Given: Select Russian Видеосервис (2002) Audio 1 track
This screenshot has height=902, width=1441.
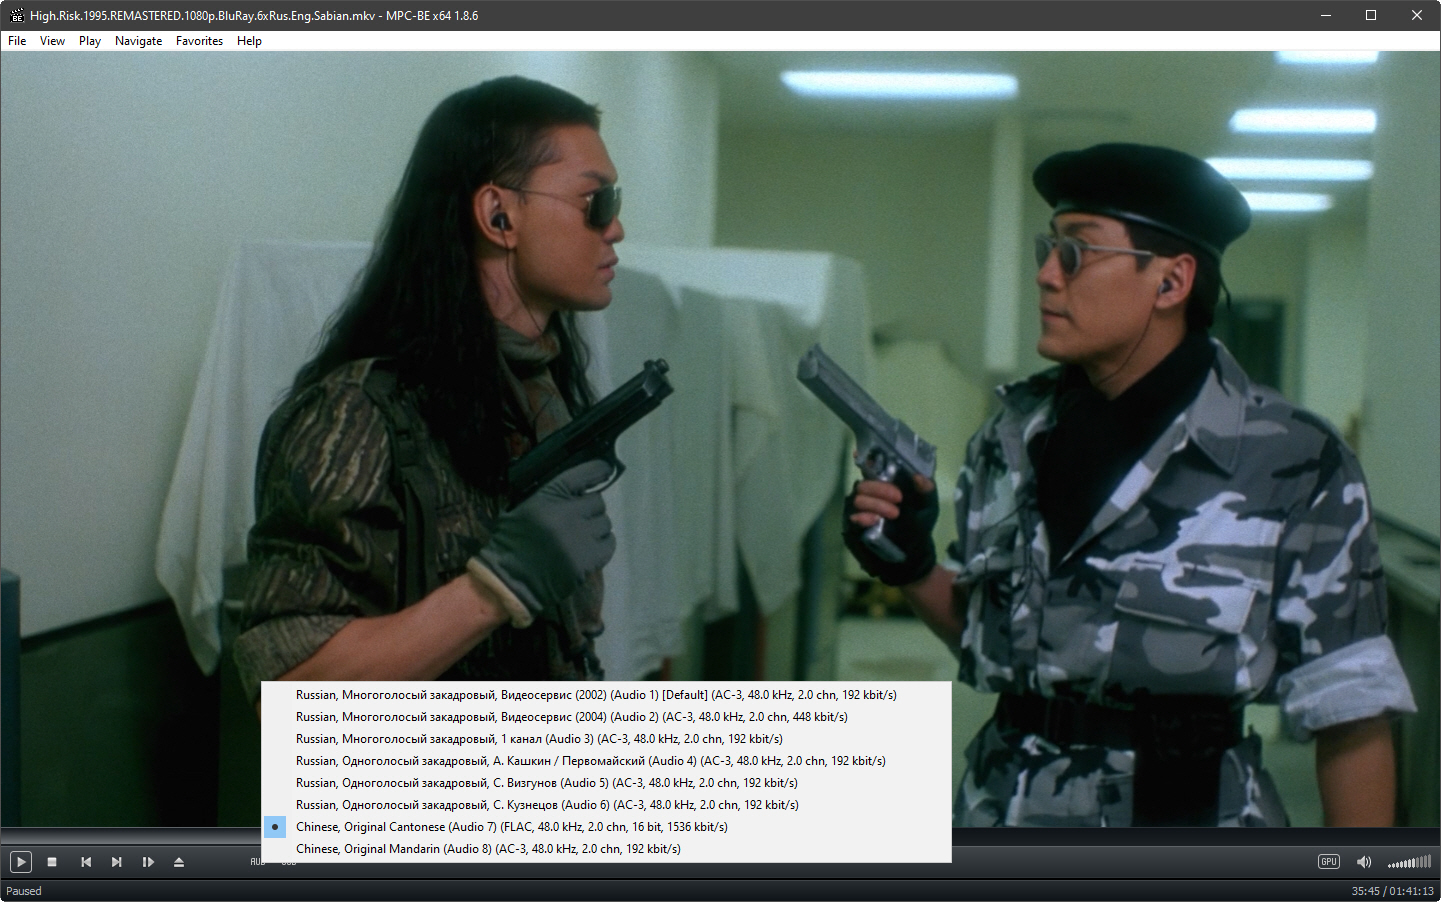Looking at the screenshot, I should [606, 695].
